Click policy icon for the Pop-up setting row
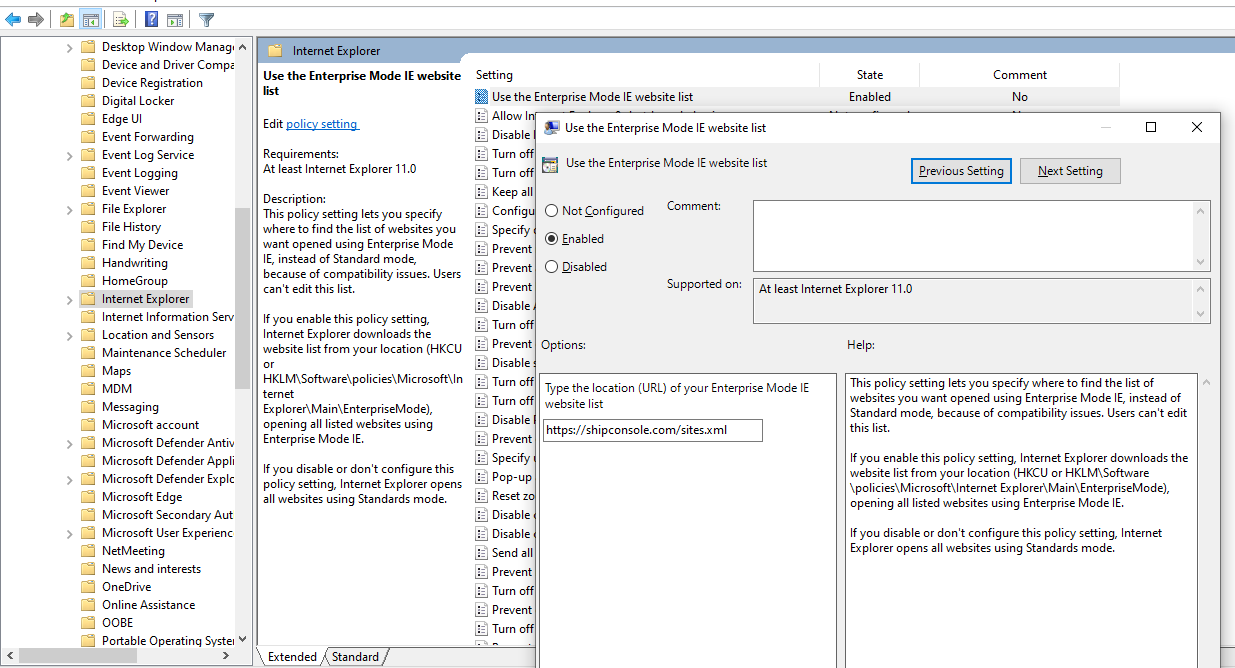The image size is (1235, 668). [482, 477]
